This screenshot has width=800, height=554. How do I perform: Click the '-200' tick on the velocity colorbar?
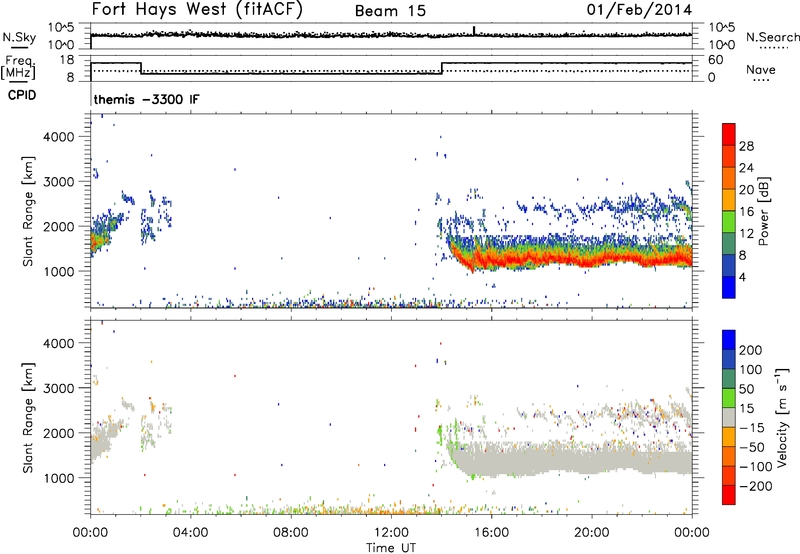click(x=755, y=486)
